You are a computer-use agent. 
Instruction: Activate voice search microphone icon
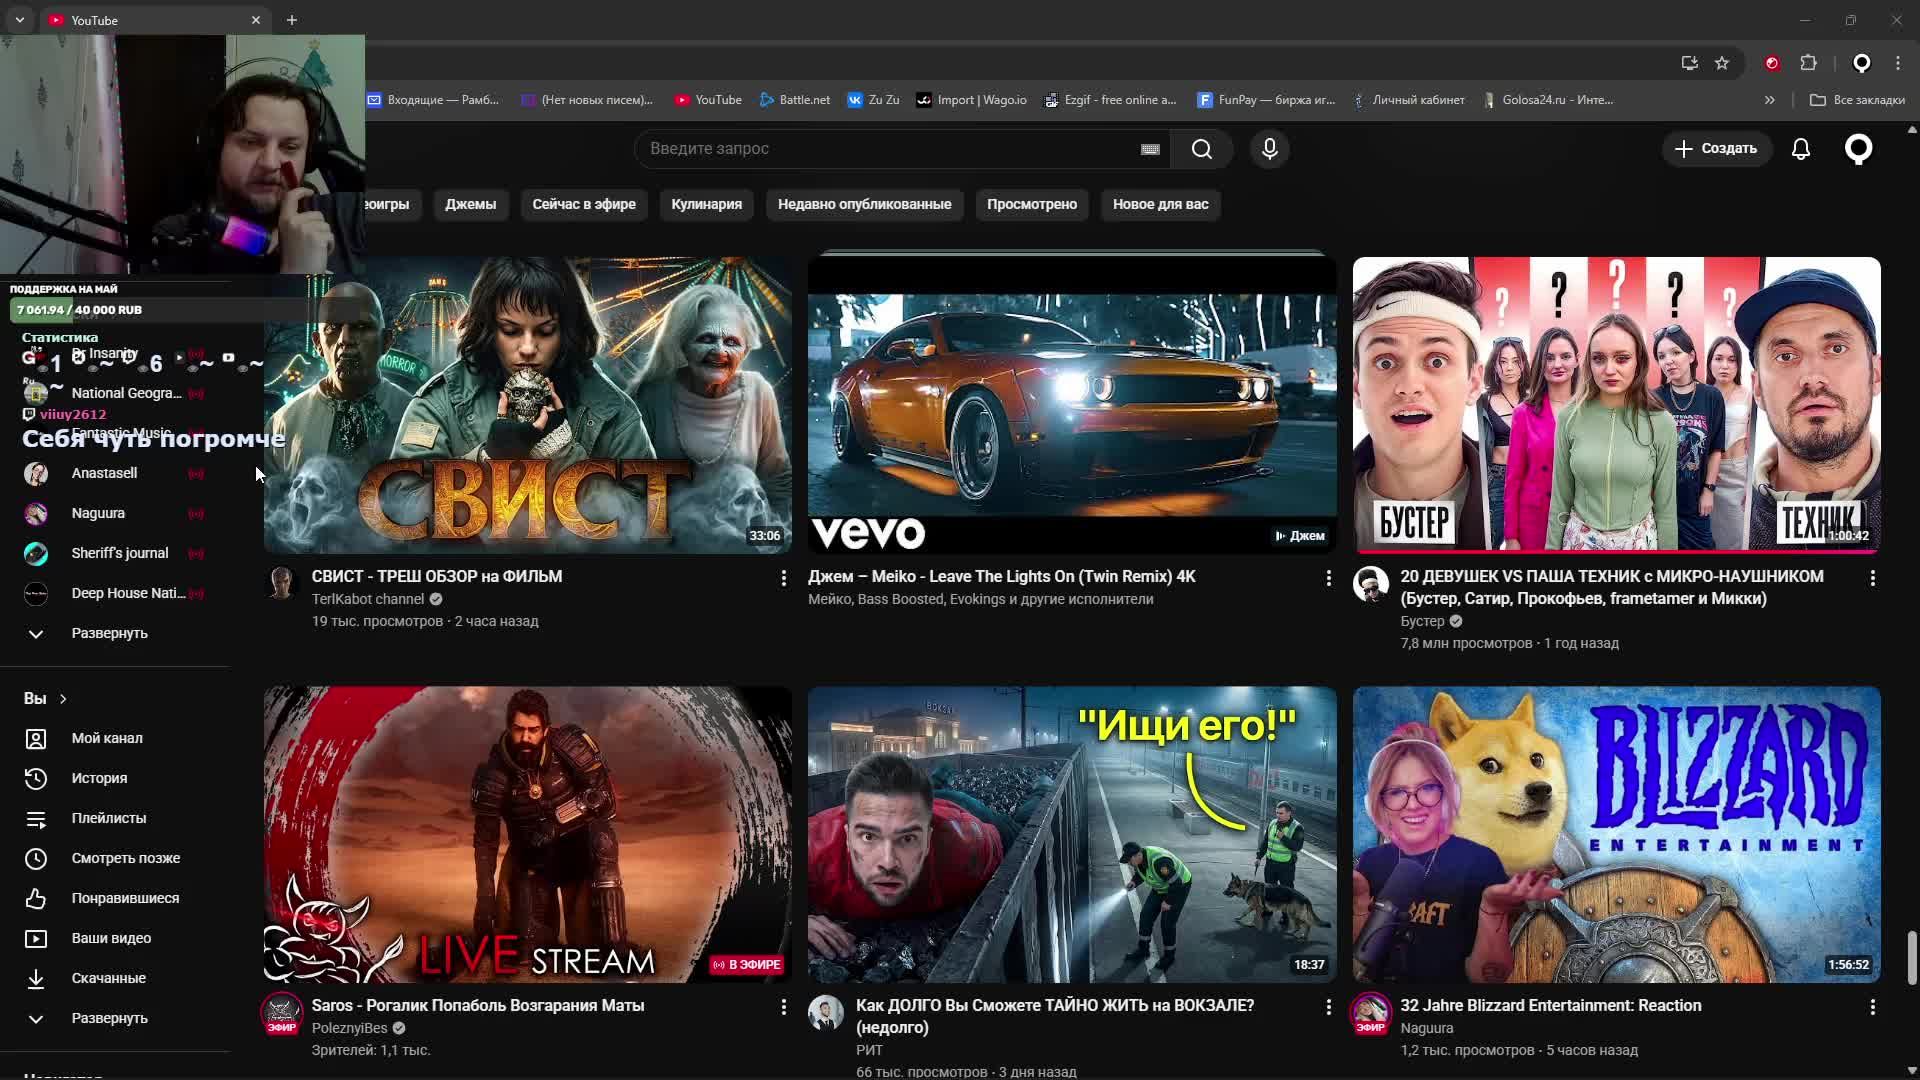coord(1269,149)
